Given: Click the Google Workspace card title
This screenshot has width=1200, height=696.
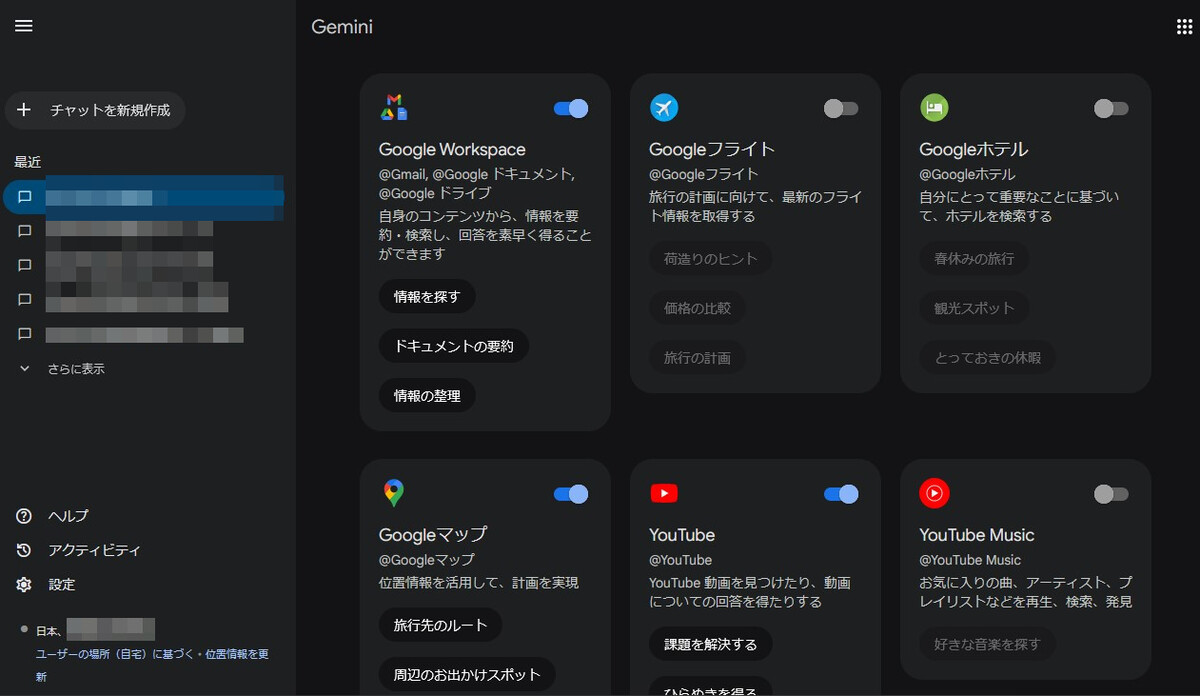Looking at the screenshot, I should (452, 149).
